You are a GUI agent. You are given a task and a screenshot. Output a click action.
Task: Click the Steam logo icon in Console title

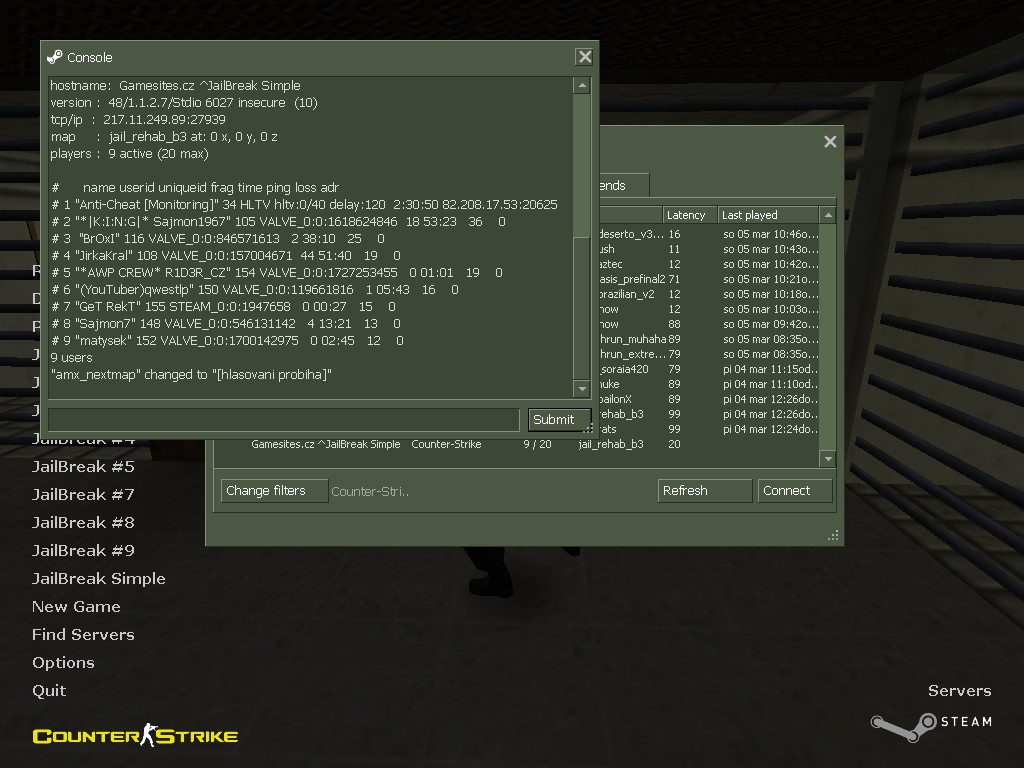click(55, 57)
